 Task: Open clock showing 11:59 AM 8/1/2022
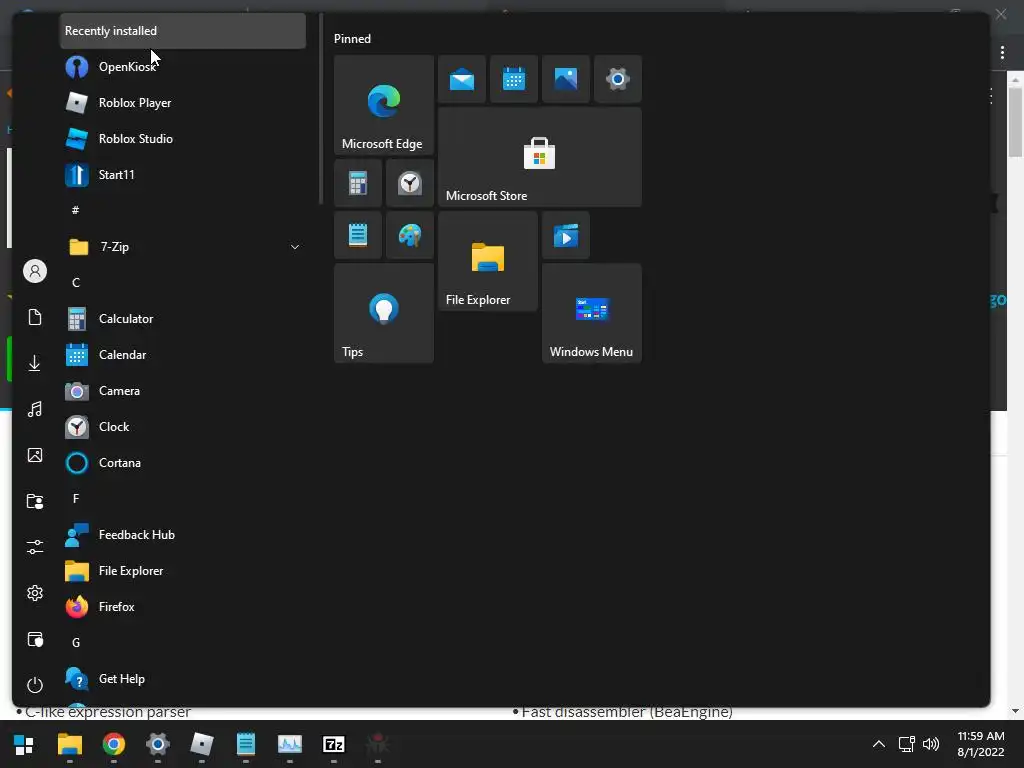(x=981, y=744)
